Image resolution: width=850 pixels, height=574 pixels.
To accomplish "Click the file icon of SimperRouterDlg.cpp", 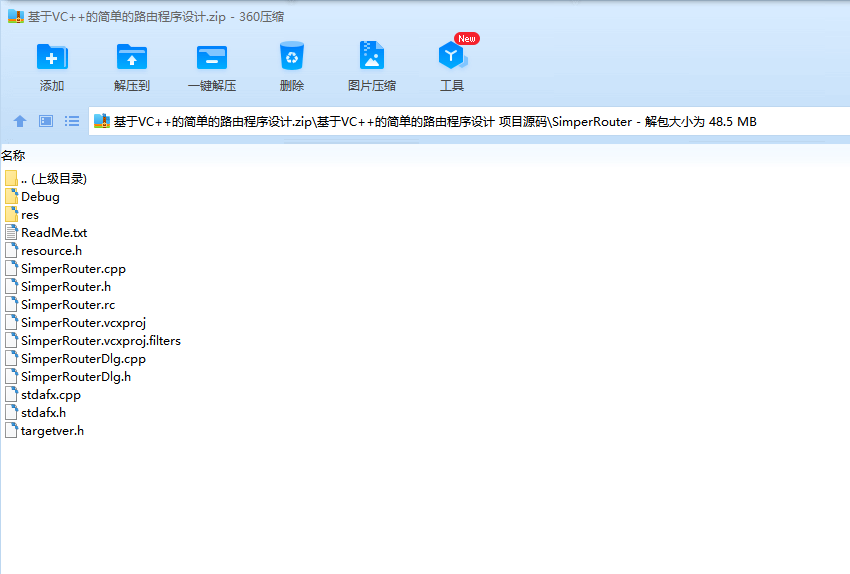I will click(11, 358).
